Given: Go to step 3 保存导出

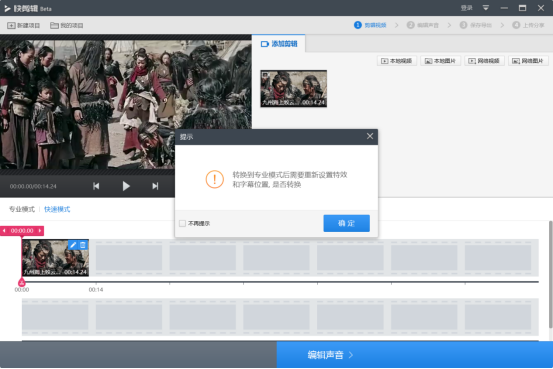Looking at the screenshot, I should 475,25.
